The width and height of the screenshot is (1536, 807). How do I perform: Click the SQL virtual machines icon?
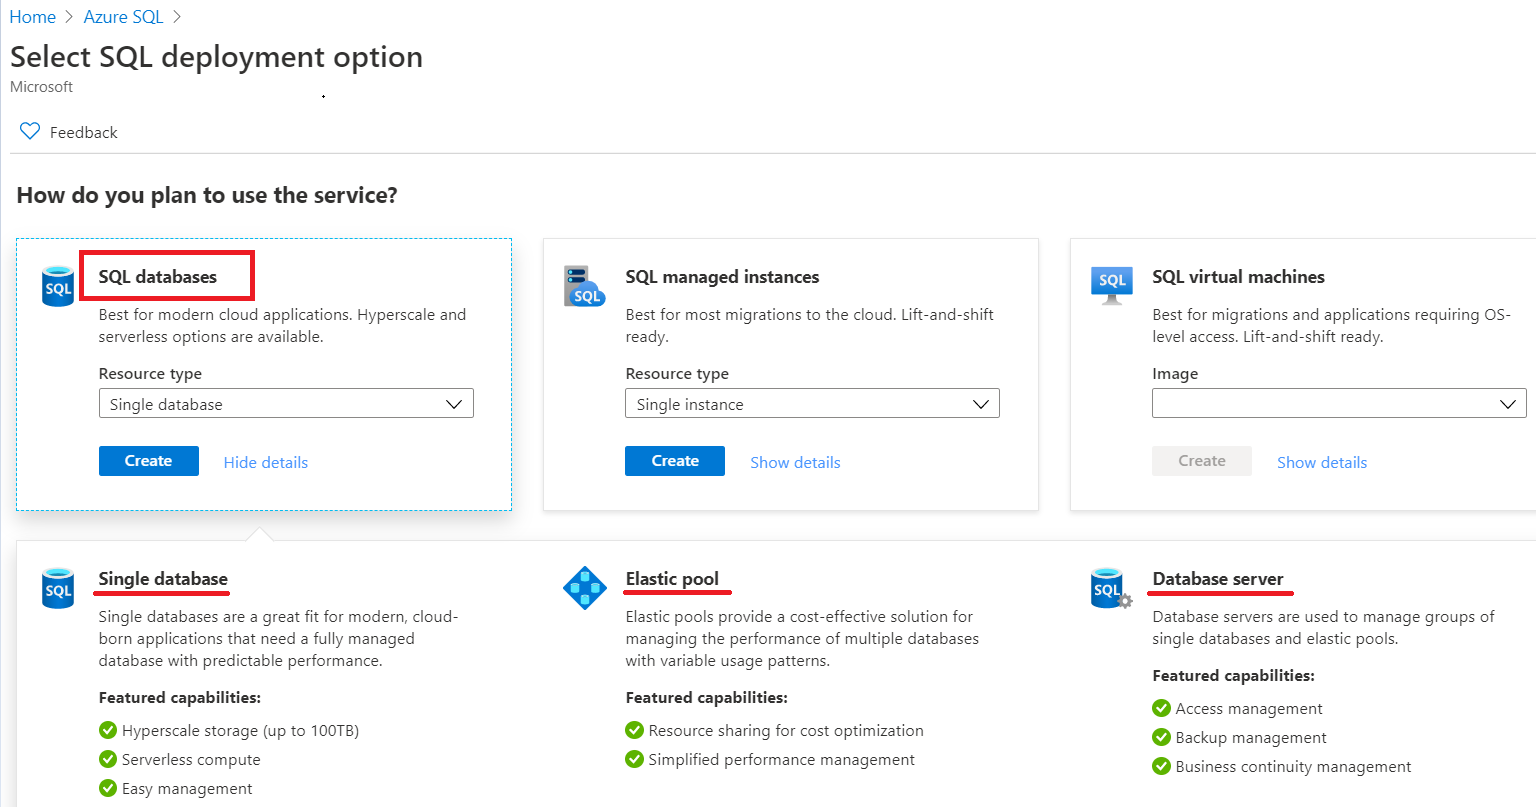[x=1112, y=285]
